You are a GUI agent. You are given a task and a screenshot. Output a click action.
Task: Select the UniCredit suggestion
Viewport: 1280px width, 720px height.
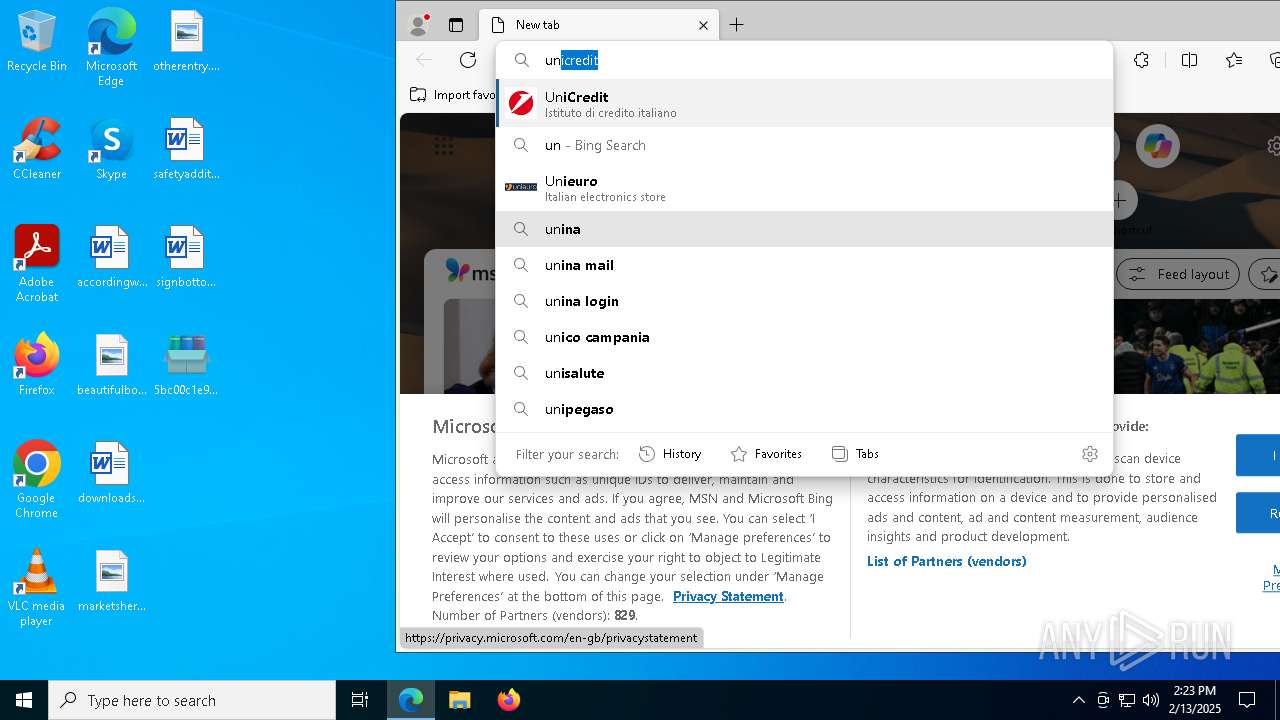click(805, 103)
